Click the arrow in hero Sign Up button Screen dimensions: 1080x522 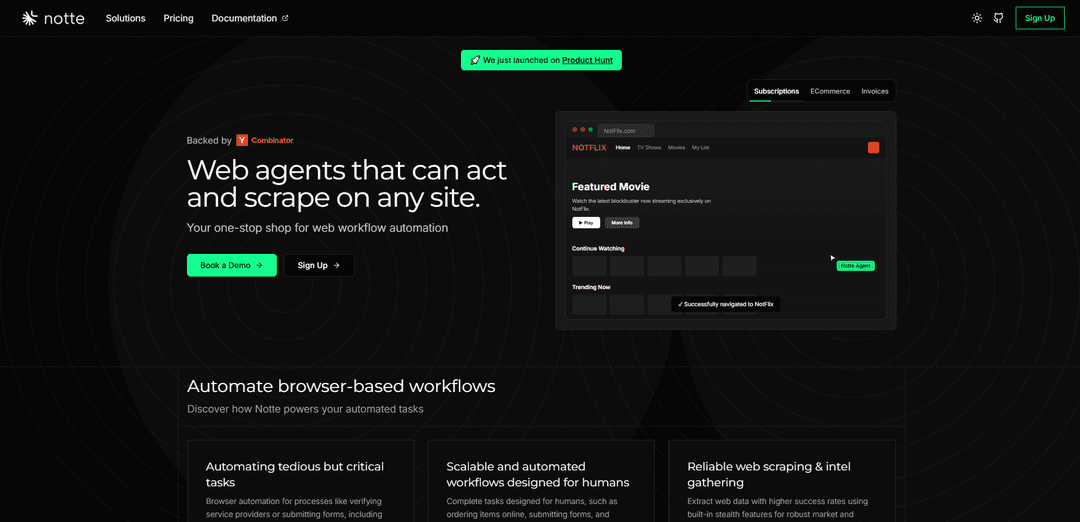pos(336,265)
